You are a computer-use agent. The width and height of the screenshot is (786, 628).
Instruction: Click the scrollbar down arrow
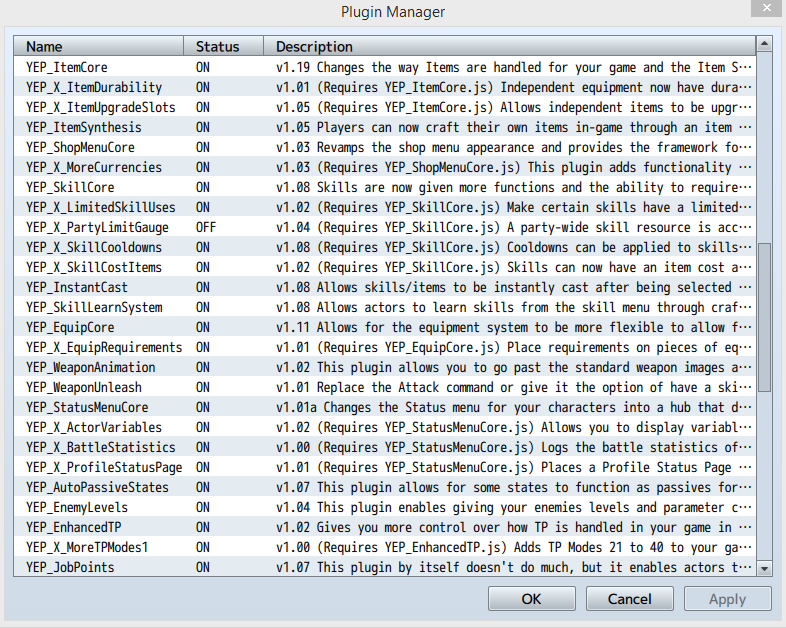764,568
